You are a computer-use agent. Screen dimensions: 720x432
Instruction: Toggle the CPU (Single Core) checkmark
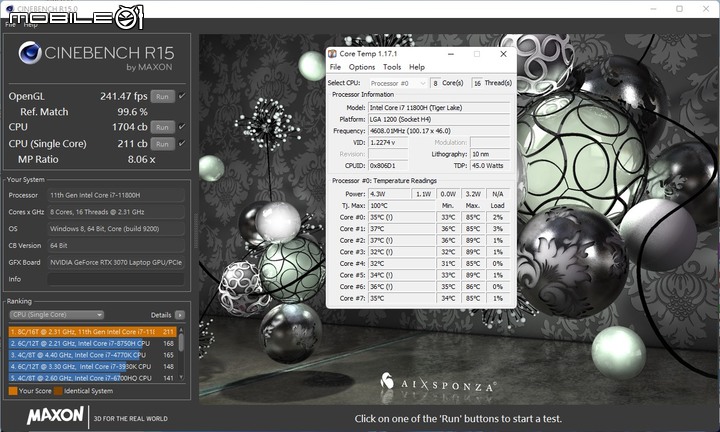pos(182,143)
